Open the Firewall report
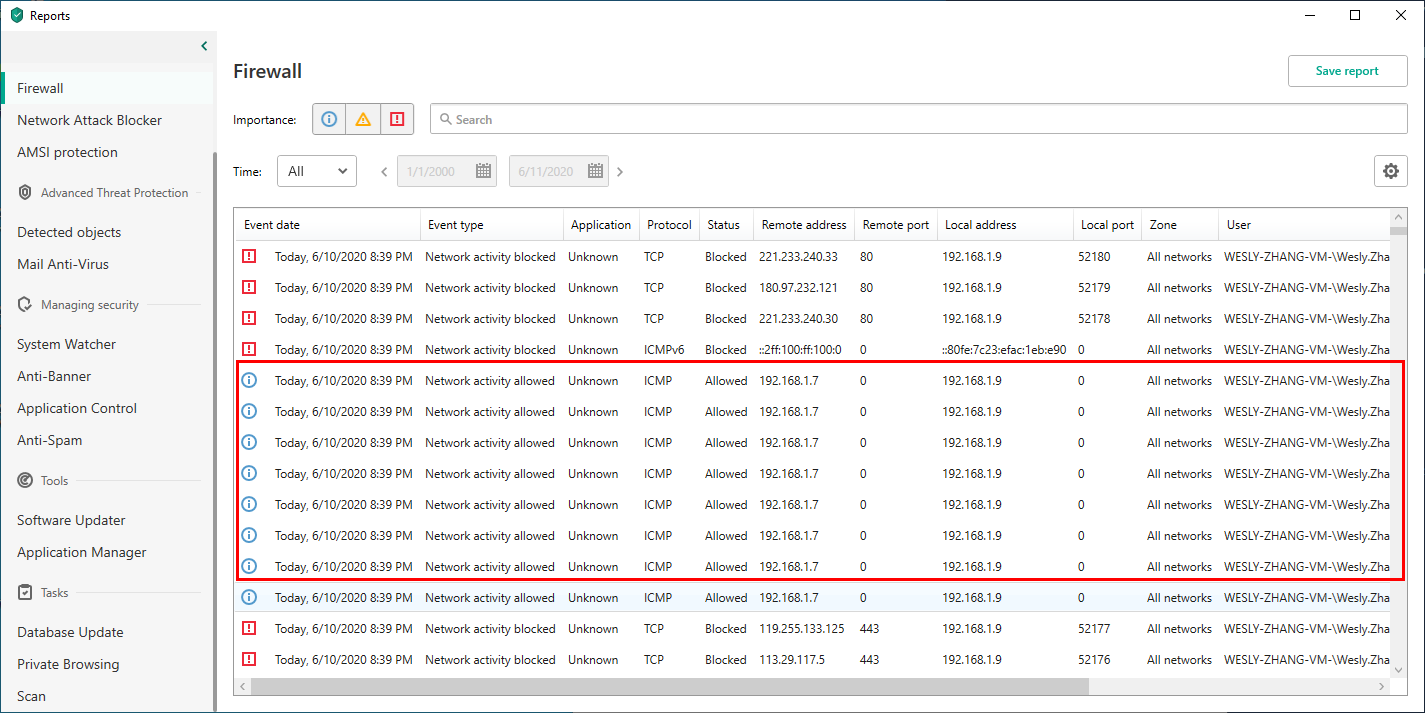1425x713 pixels. [x=40, y=88]
